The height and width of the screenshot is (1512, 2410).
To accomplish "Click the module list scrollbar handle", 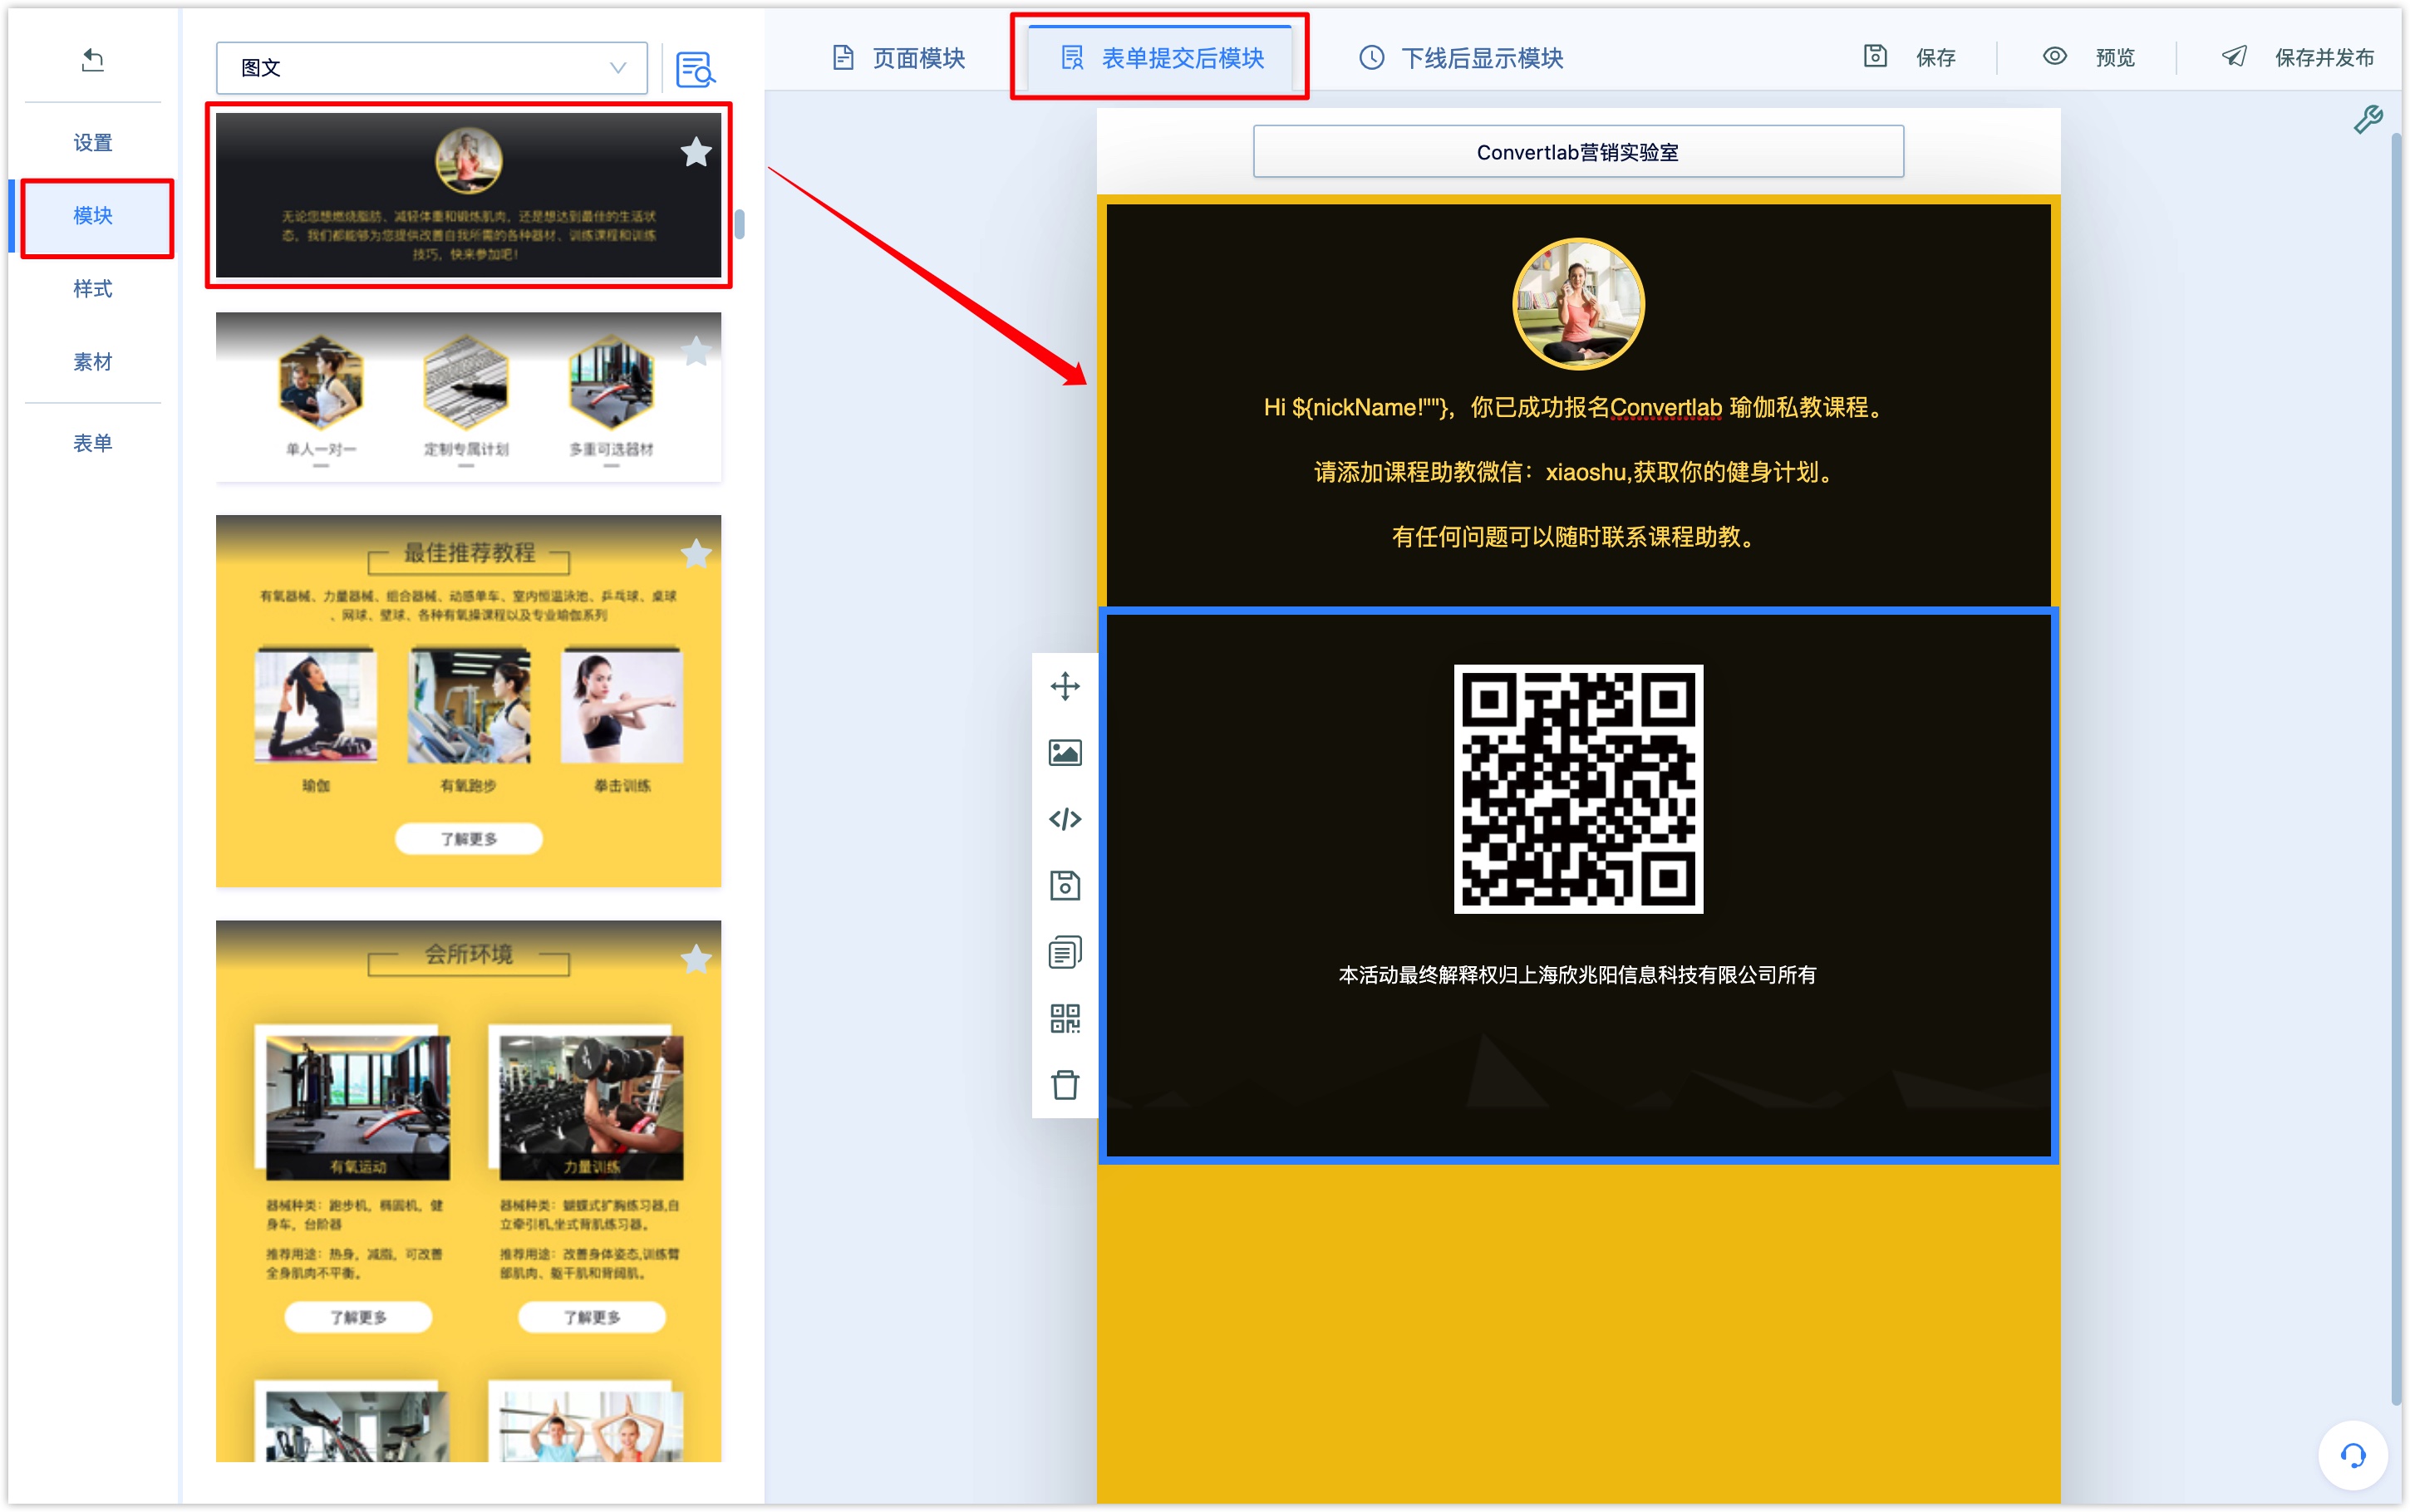I will pos(739,223).
